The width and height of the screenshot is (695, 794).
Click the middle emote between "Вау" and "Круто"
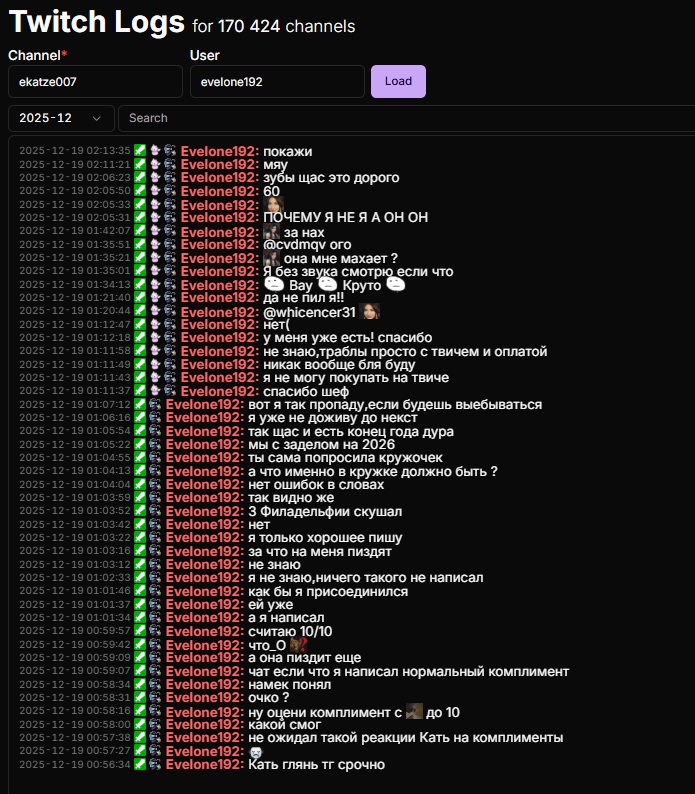click(x=328, y=284)
